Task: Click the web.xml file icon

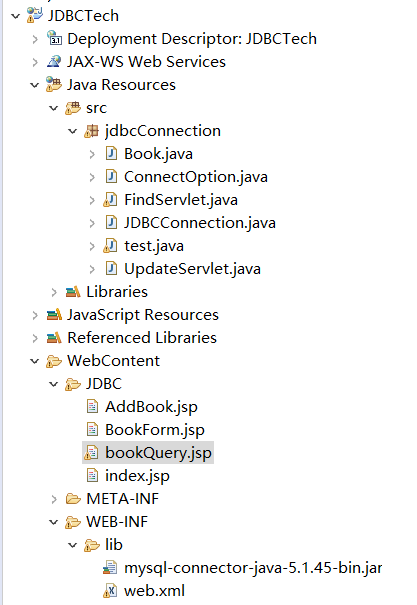Action: tap(110, 591)
